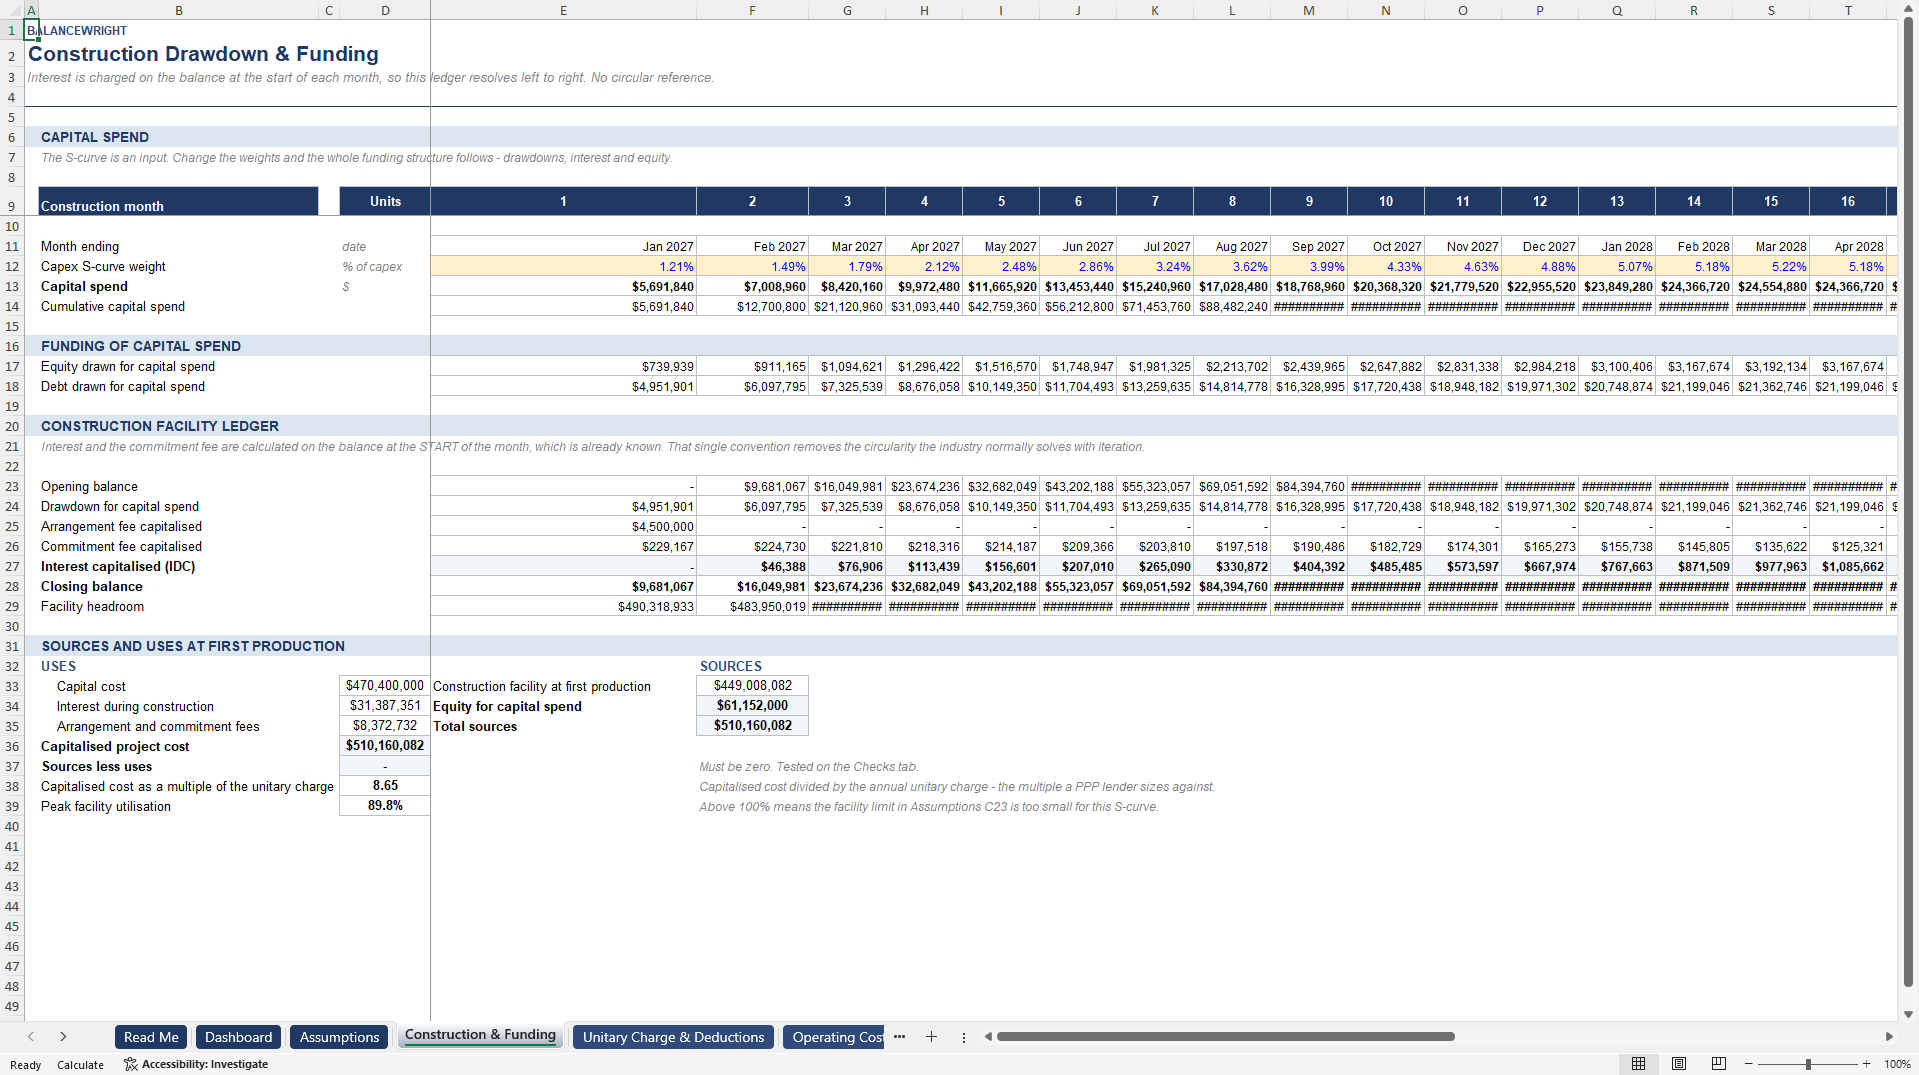Click horizontal scrollbar left arrow
The image size is (1919, 1075).
pyautogui.click(x=988, y=1037)
